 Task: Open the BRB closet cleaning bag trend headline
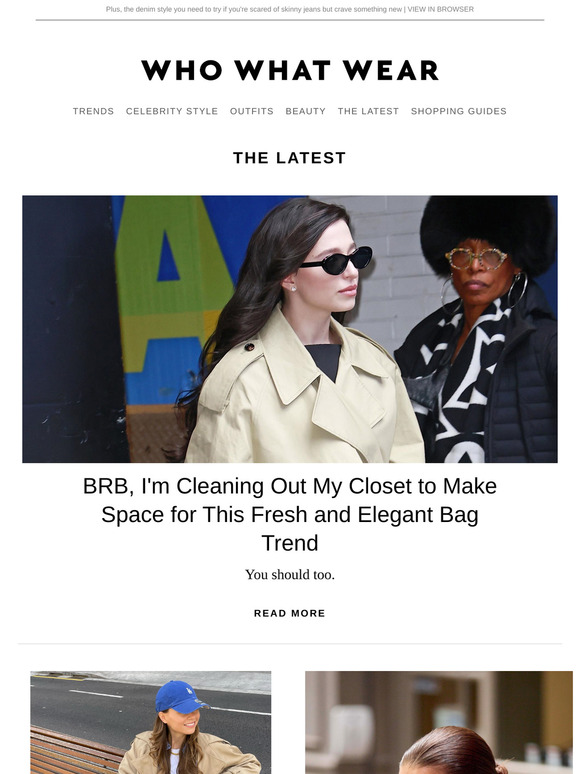pos(290,514)
